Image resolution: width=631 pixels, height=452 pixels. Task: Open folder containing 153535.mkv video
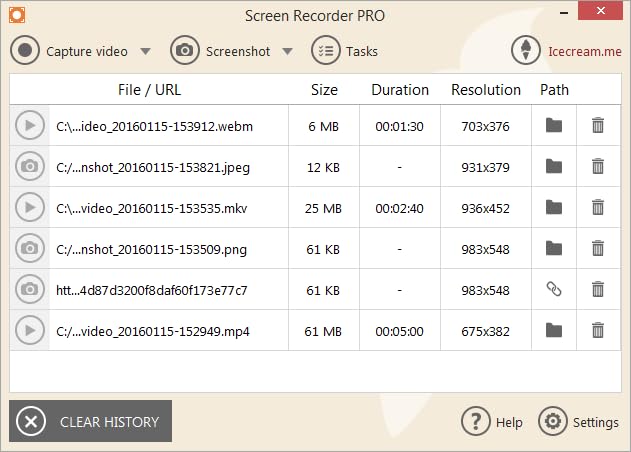554,208
